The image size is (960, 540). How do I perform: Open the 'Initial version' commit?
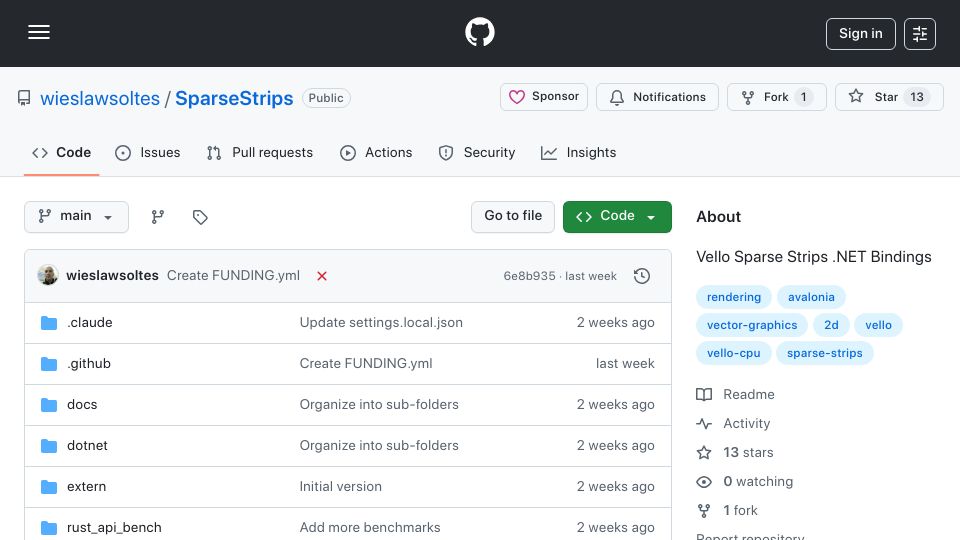(340, 487)
